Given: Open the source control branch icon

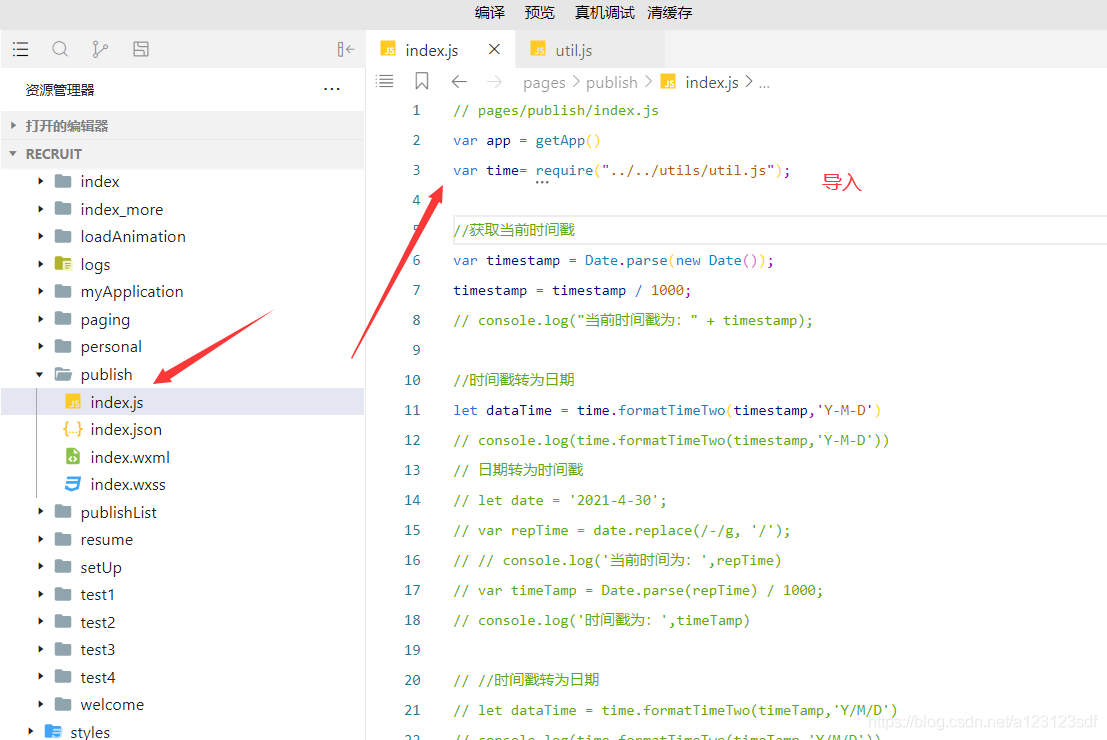Looking at the screenshot, I should [100, 49].
